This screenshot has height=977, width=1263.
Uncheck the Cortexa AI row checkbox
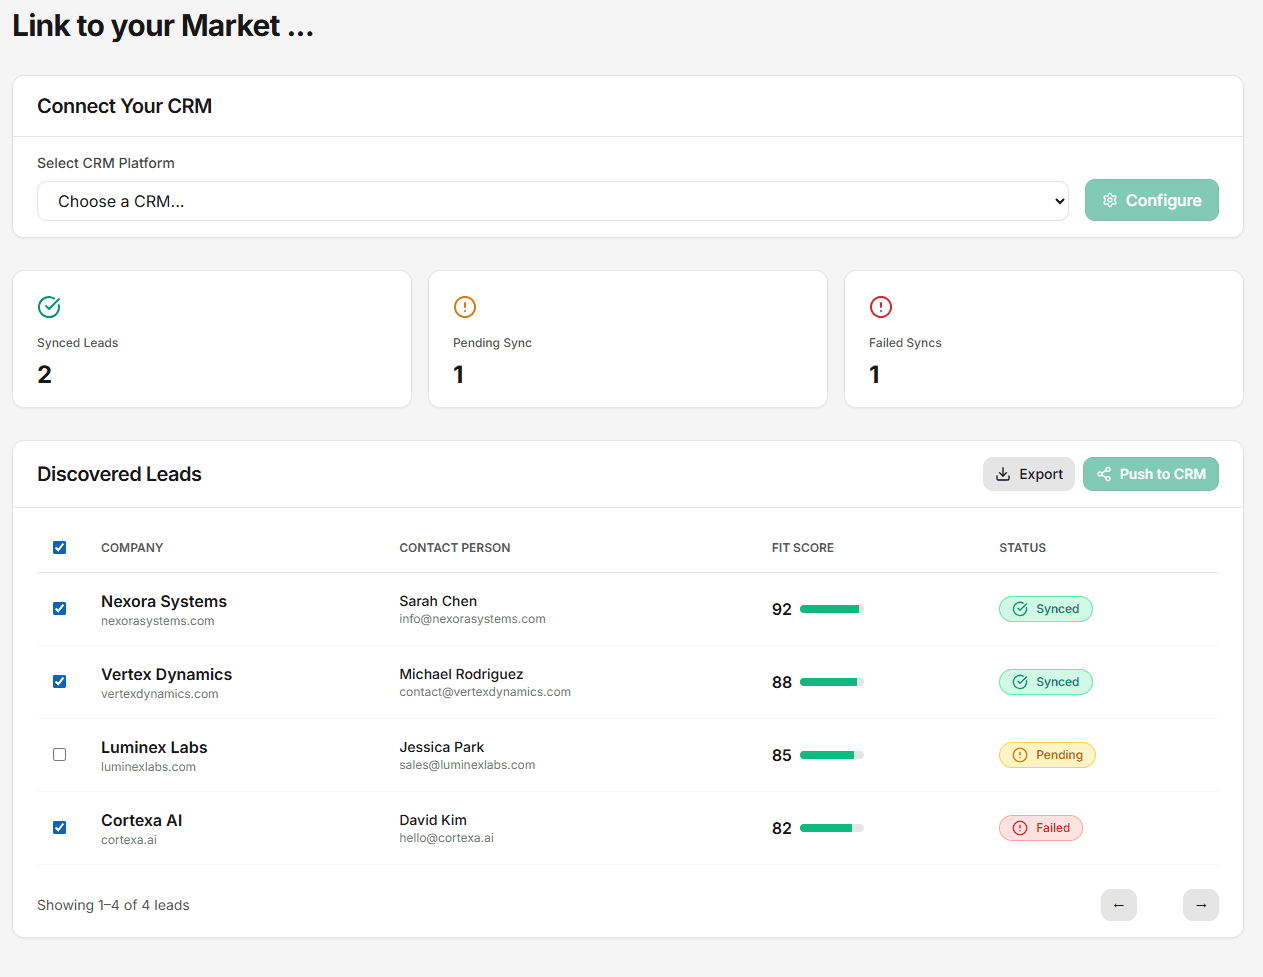[x=60, y=827]
